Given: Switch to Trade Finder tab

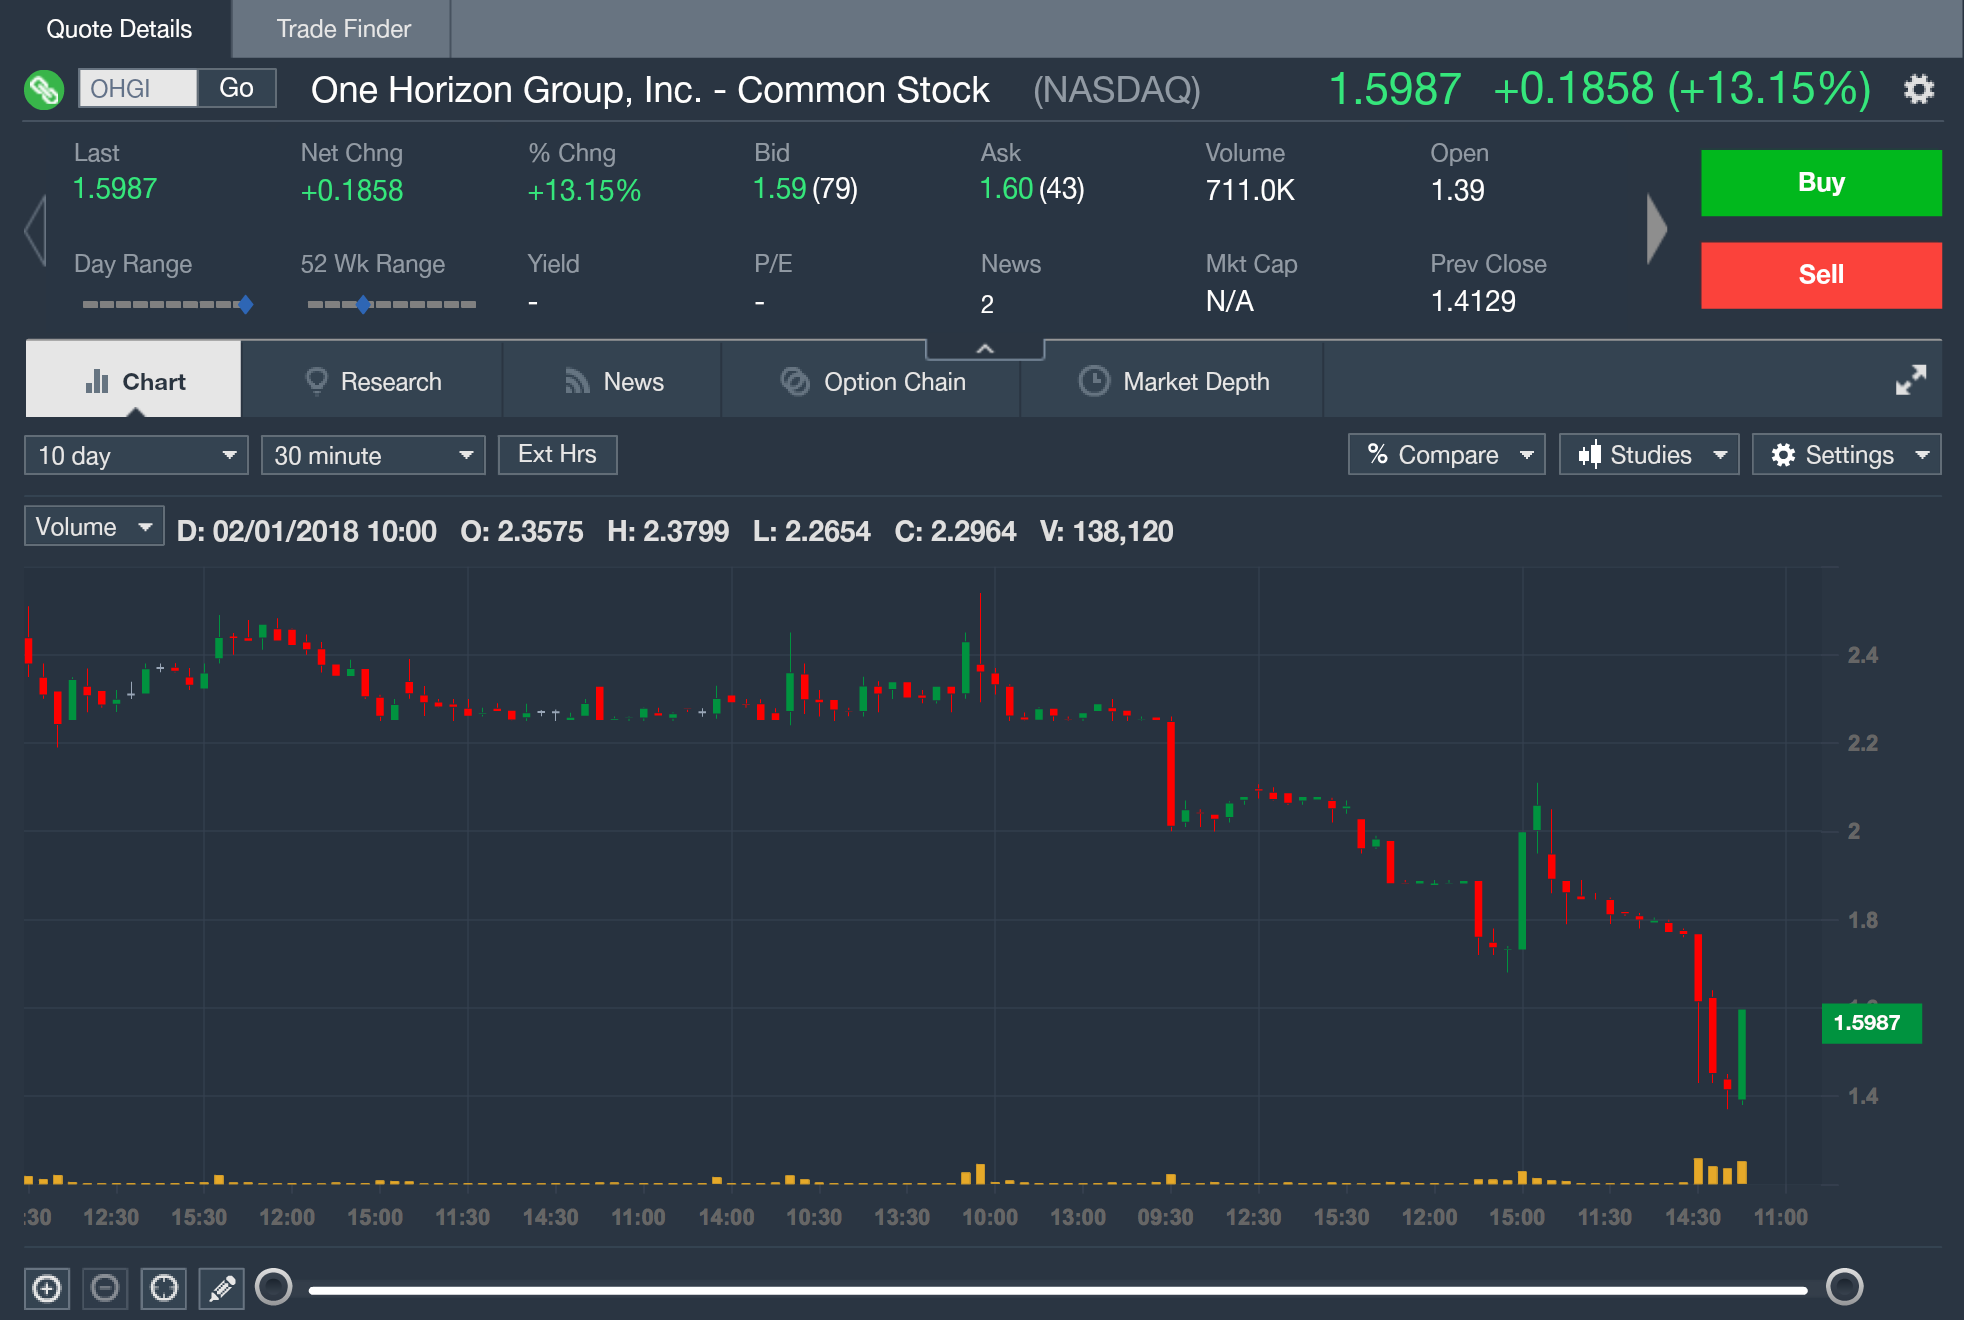Looking at the screenshot, I should [x=343, y=29].
